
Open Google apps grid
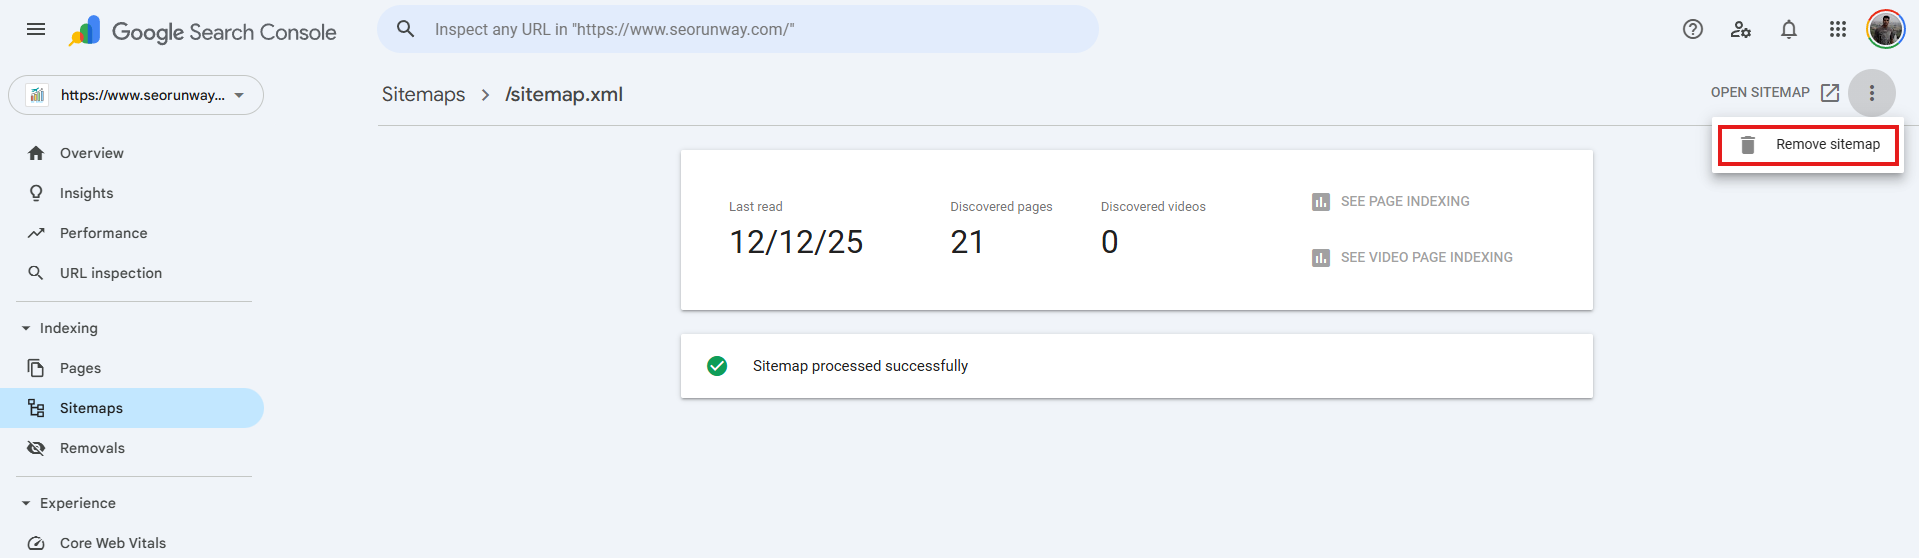1838,29
